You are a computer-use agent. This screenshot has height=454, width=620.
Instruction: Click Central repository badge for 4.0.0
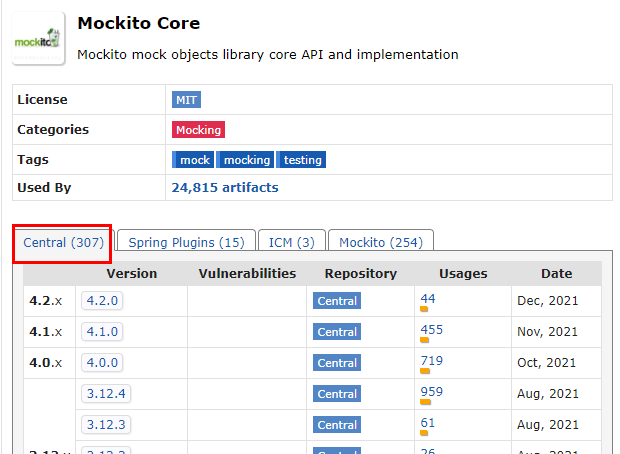(x=337, y=363)
